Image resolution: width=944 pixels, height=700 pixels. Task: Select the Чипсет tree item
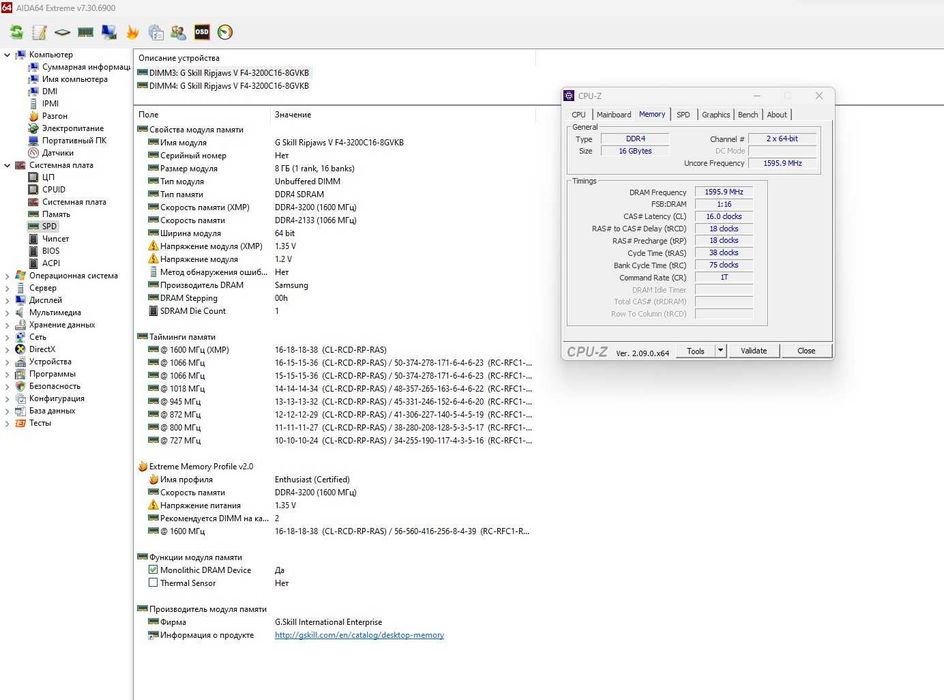coord(55,239)
